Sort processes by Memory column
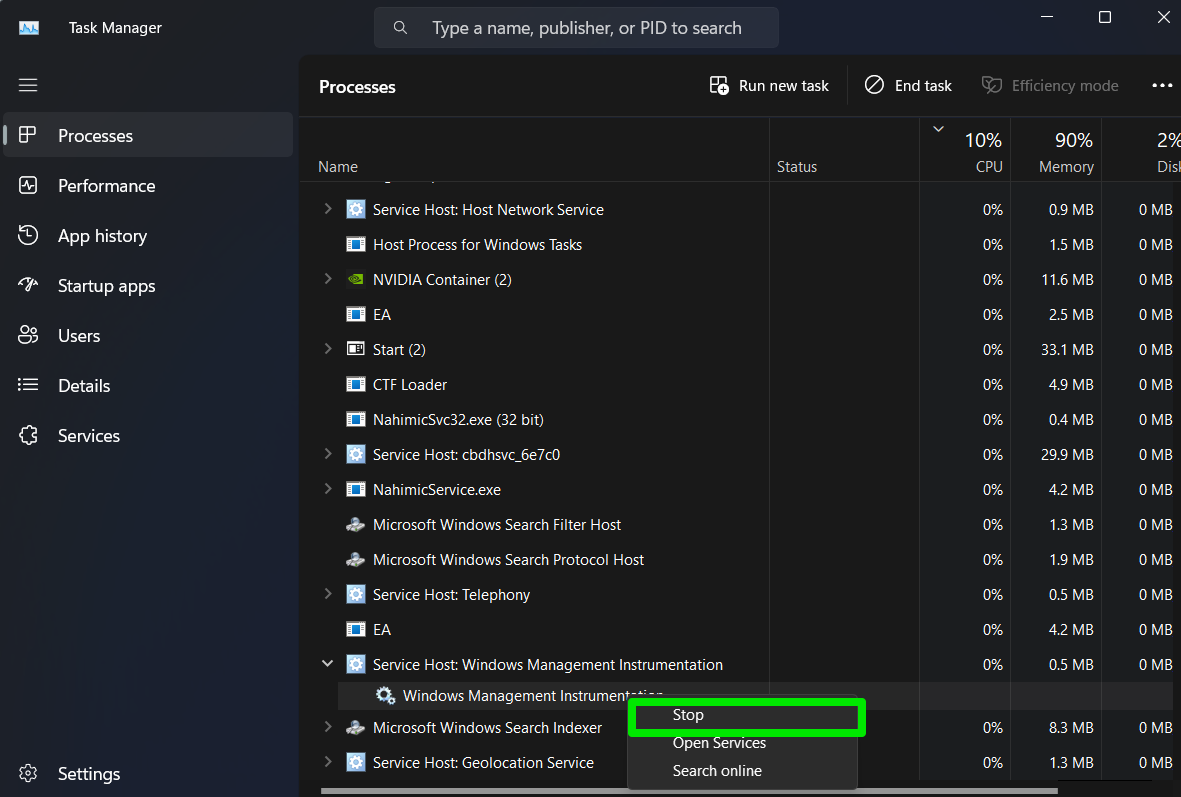Screen dimensions: 1181x797 [x=1065, y=150]
